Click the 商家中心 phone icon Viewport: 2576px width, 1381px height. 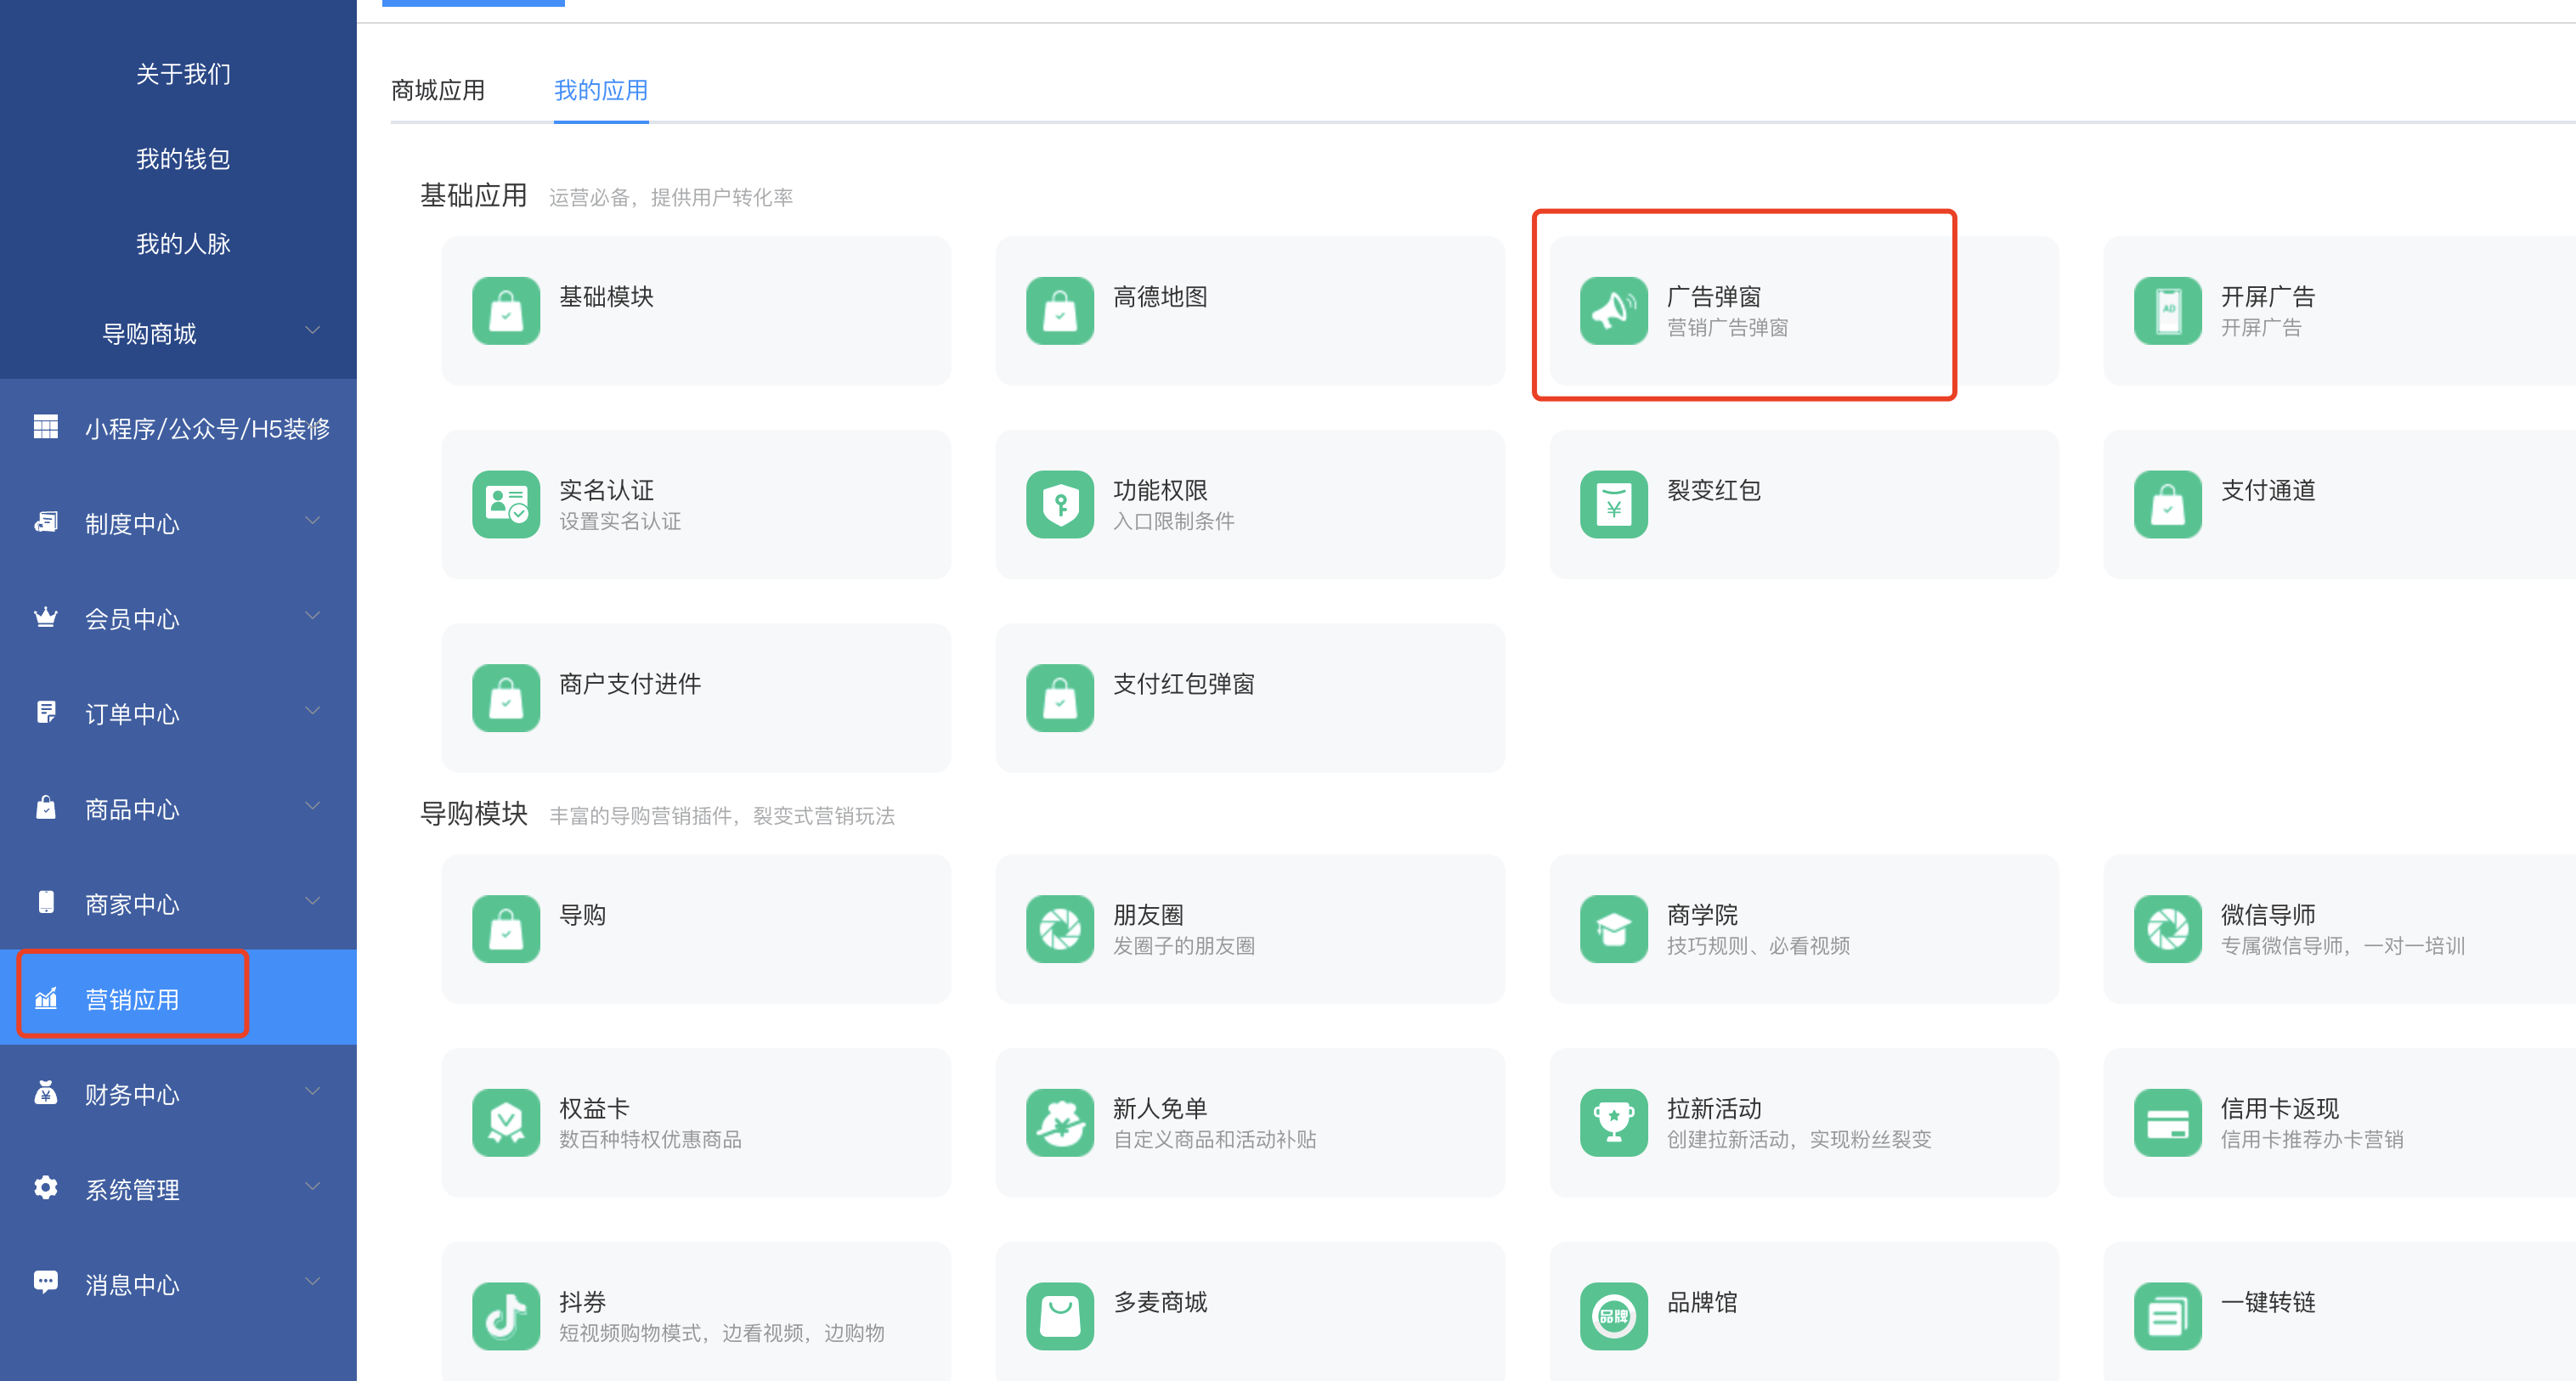coord(46,902)
